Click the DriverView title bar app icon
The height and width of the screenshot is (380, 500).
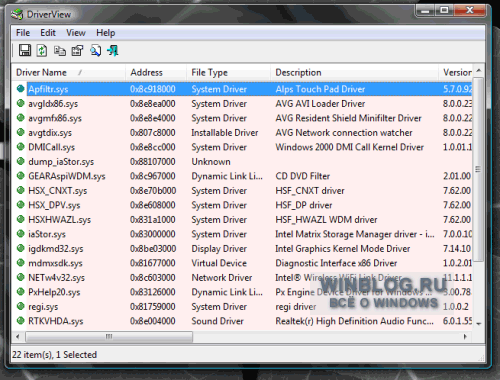coord(17,14)
